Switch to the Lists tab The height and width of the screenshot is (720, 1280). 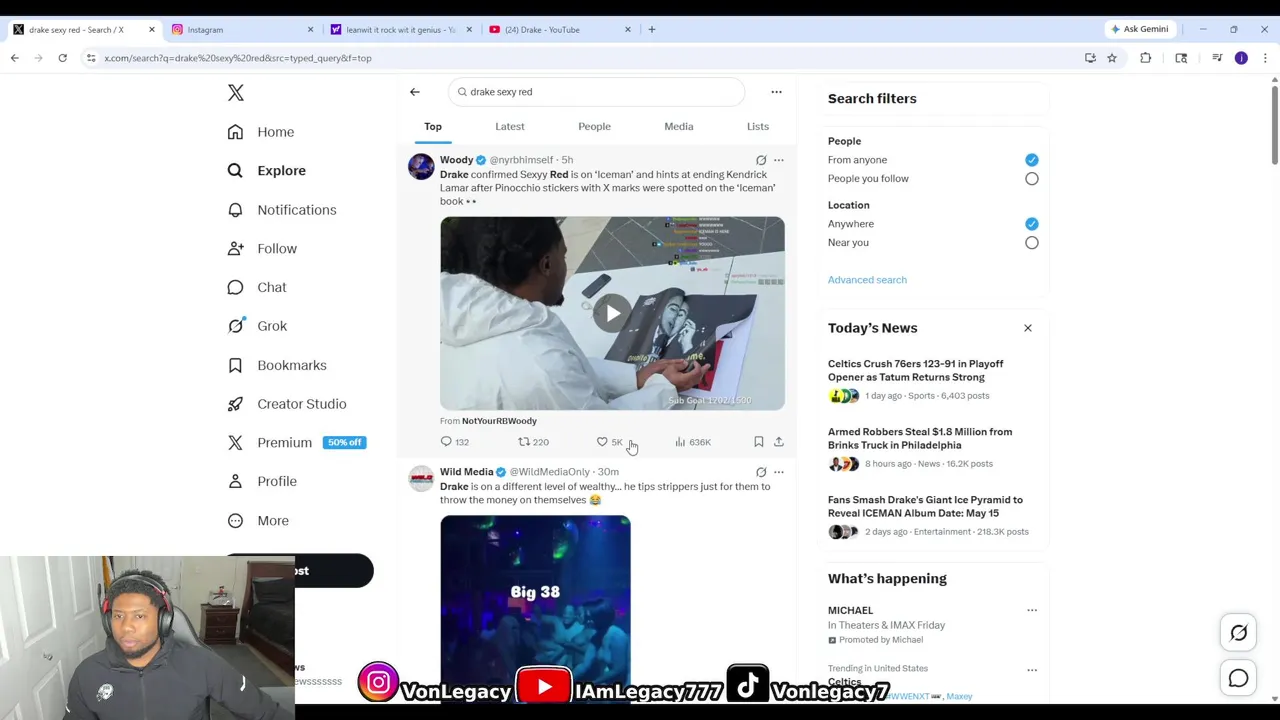click(x=758, y=127)
